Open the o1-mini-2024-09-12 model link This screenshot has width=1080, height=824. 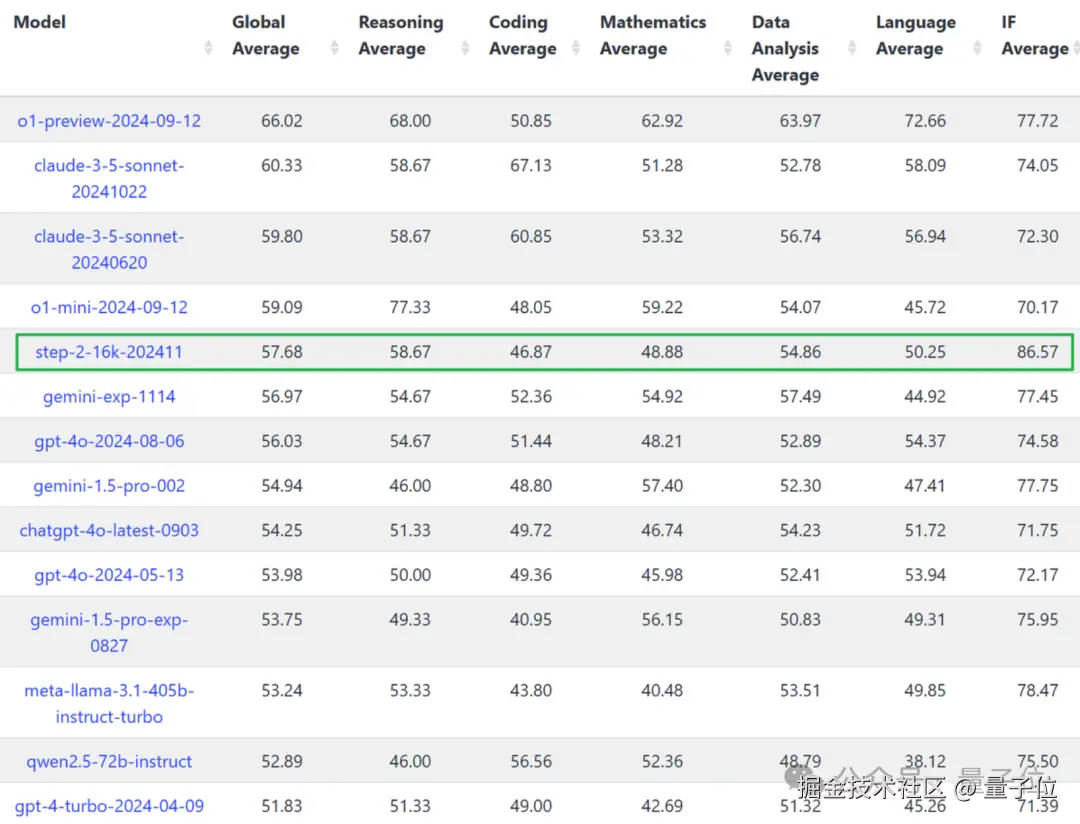[109, 307]
